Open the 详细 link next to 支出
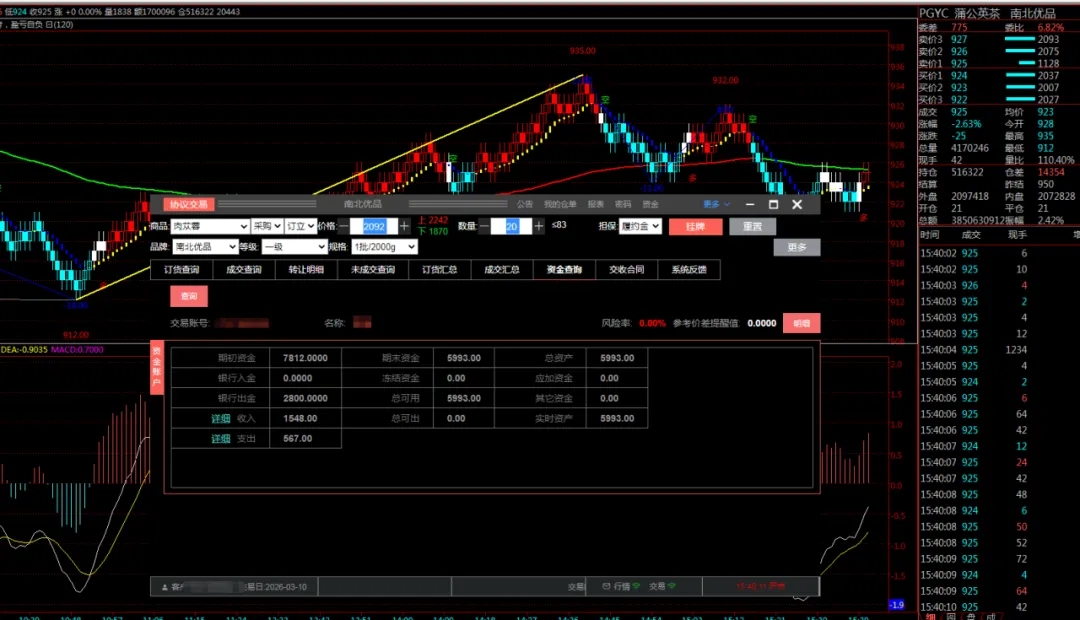 pyautogui.click(x=220, y=438)
